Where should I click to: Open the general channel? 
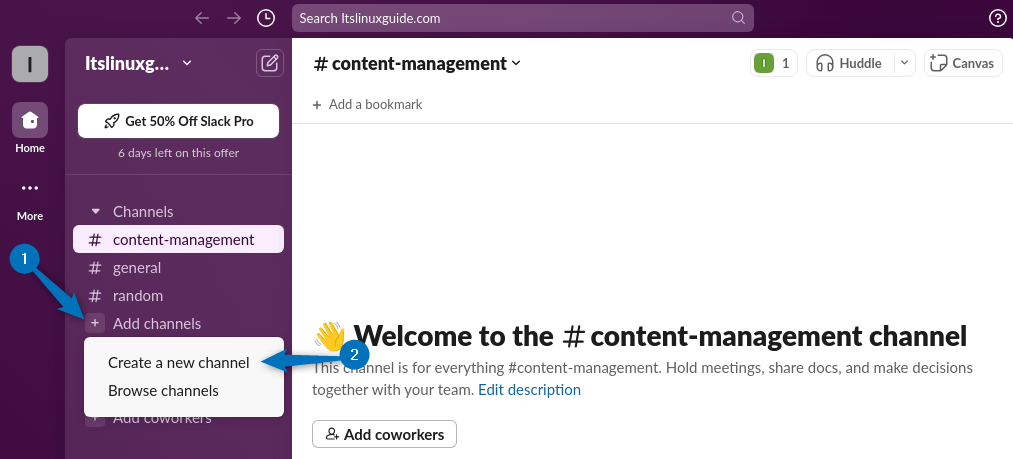136,268
